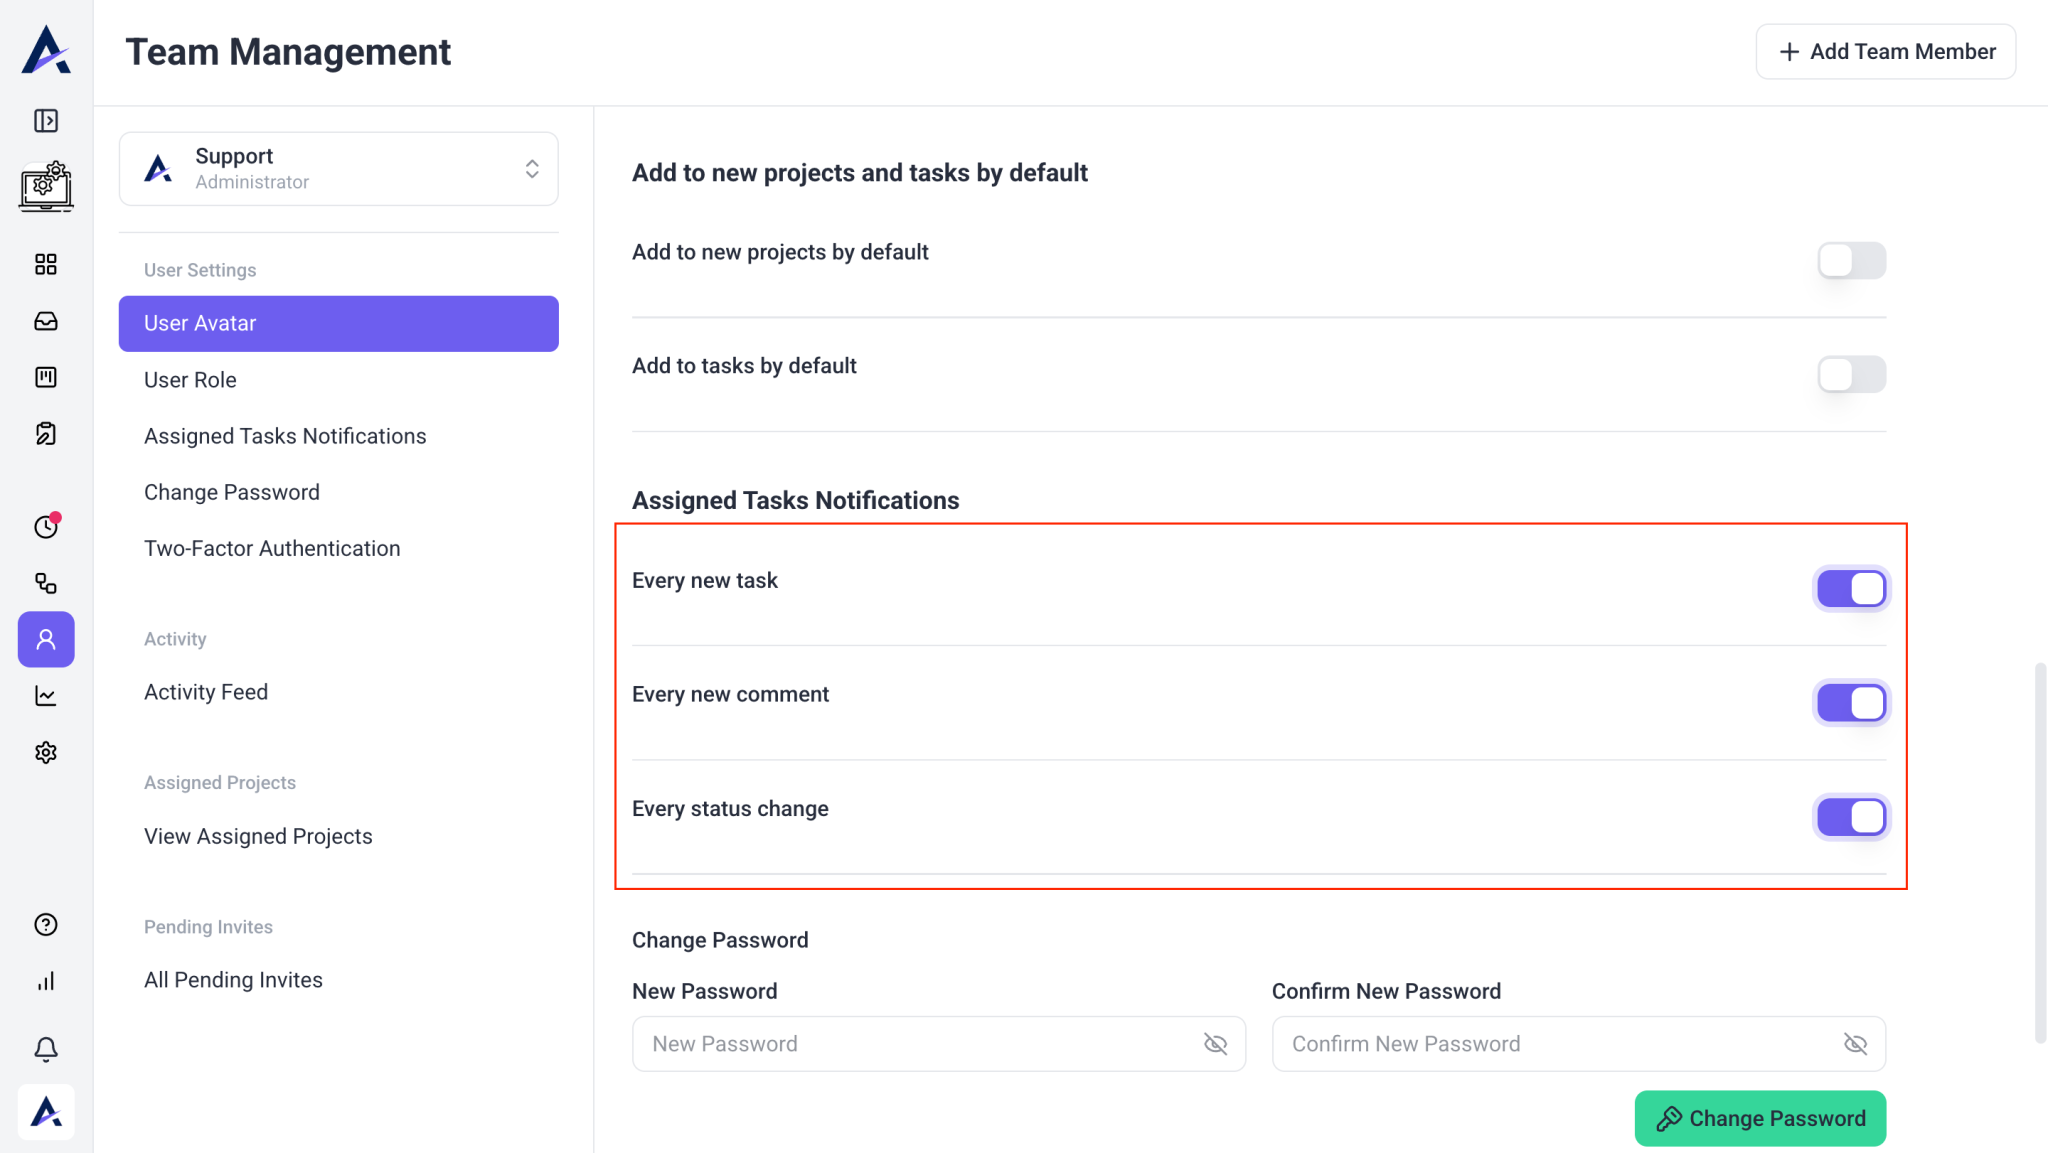This screenshot has height=1153, width=2048.
Task: Select Two-Factor Authentication in the menu
Action: pos(272,548)
